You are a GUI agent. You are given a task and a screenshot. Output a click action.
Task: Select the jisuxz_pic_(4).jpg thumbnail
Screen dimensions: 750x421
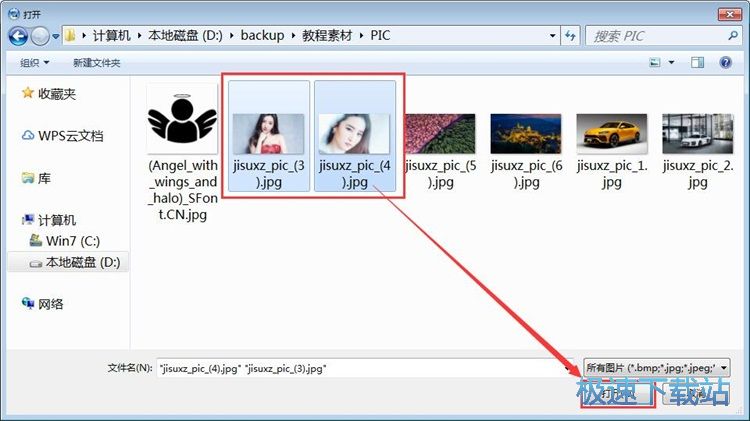pyautogui.click(x=354, y=133)
